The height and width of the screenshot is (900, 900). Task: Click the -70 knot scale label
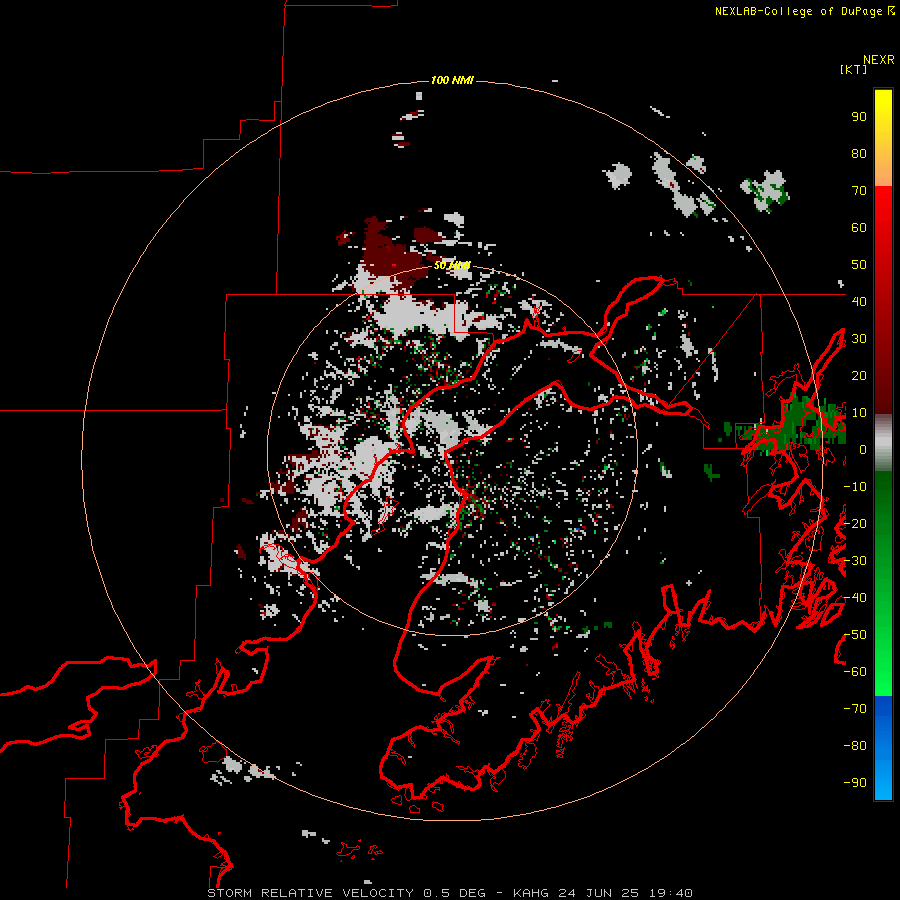click(855, 709)
